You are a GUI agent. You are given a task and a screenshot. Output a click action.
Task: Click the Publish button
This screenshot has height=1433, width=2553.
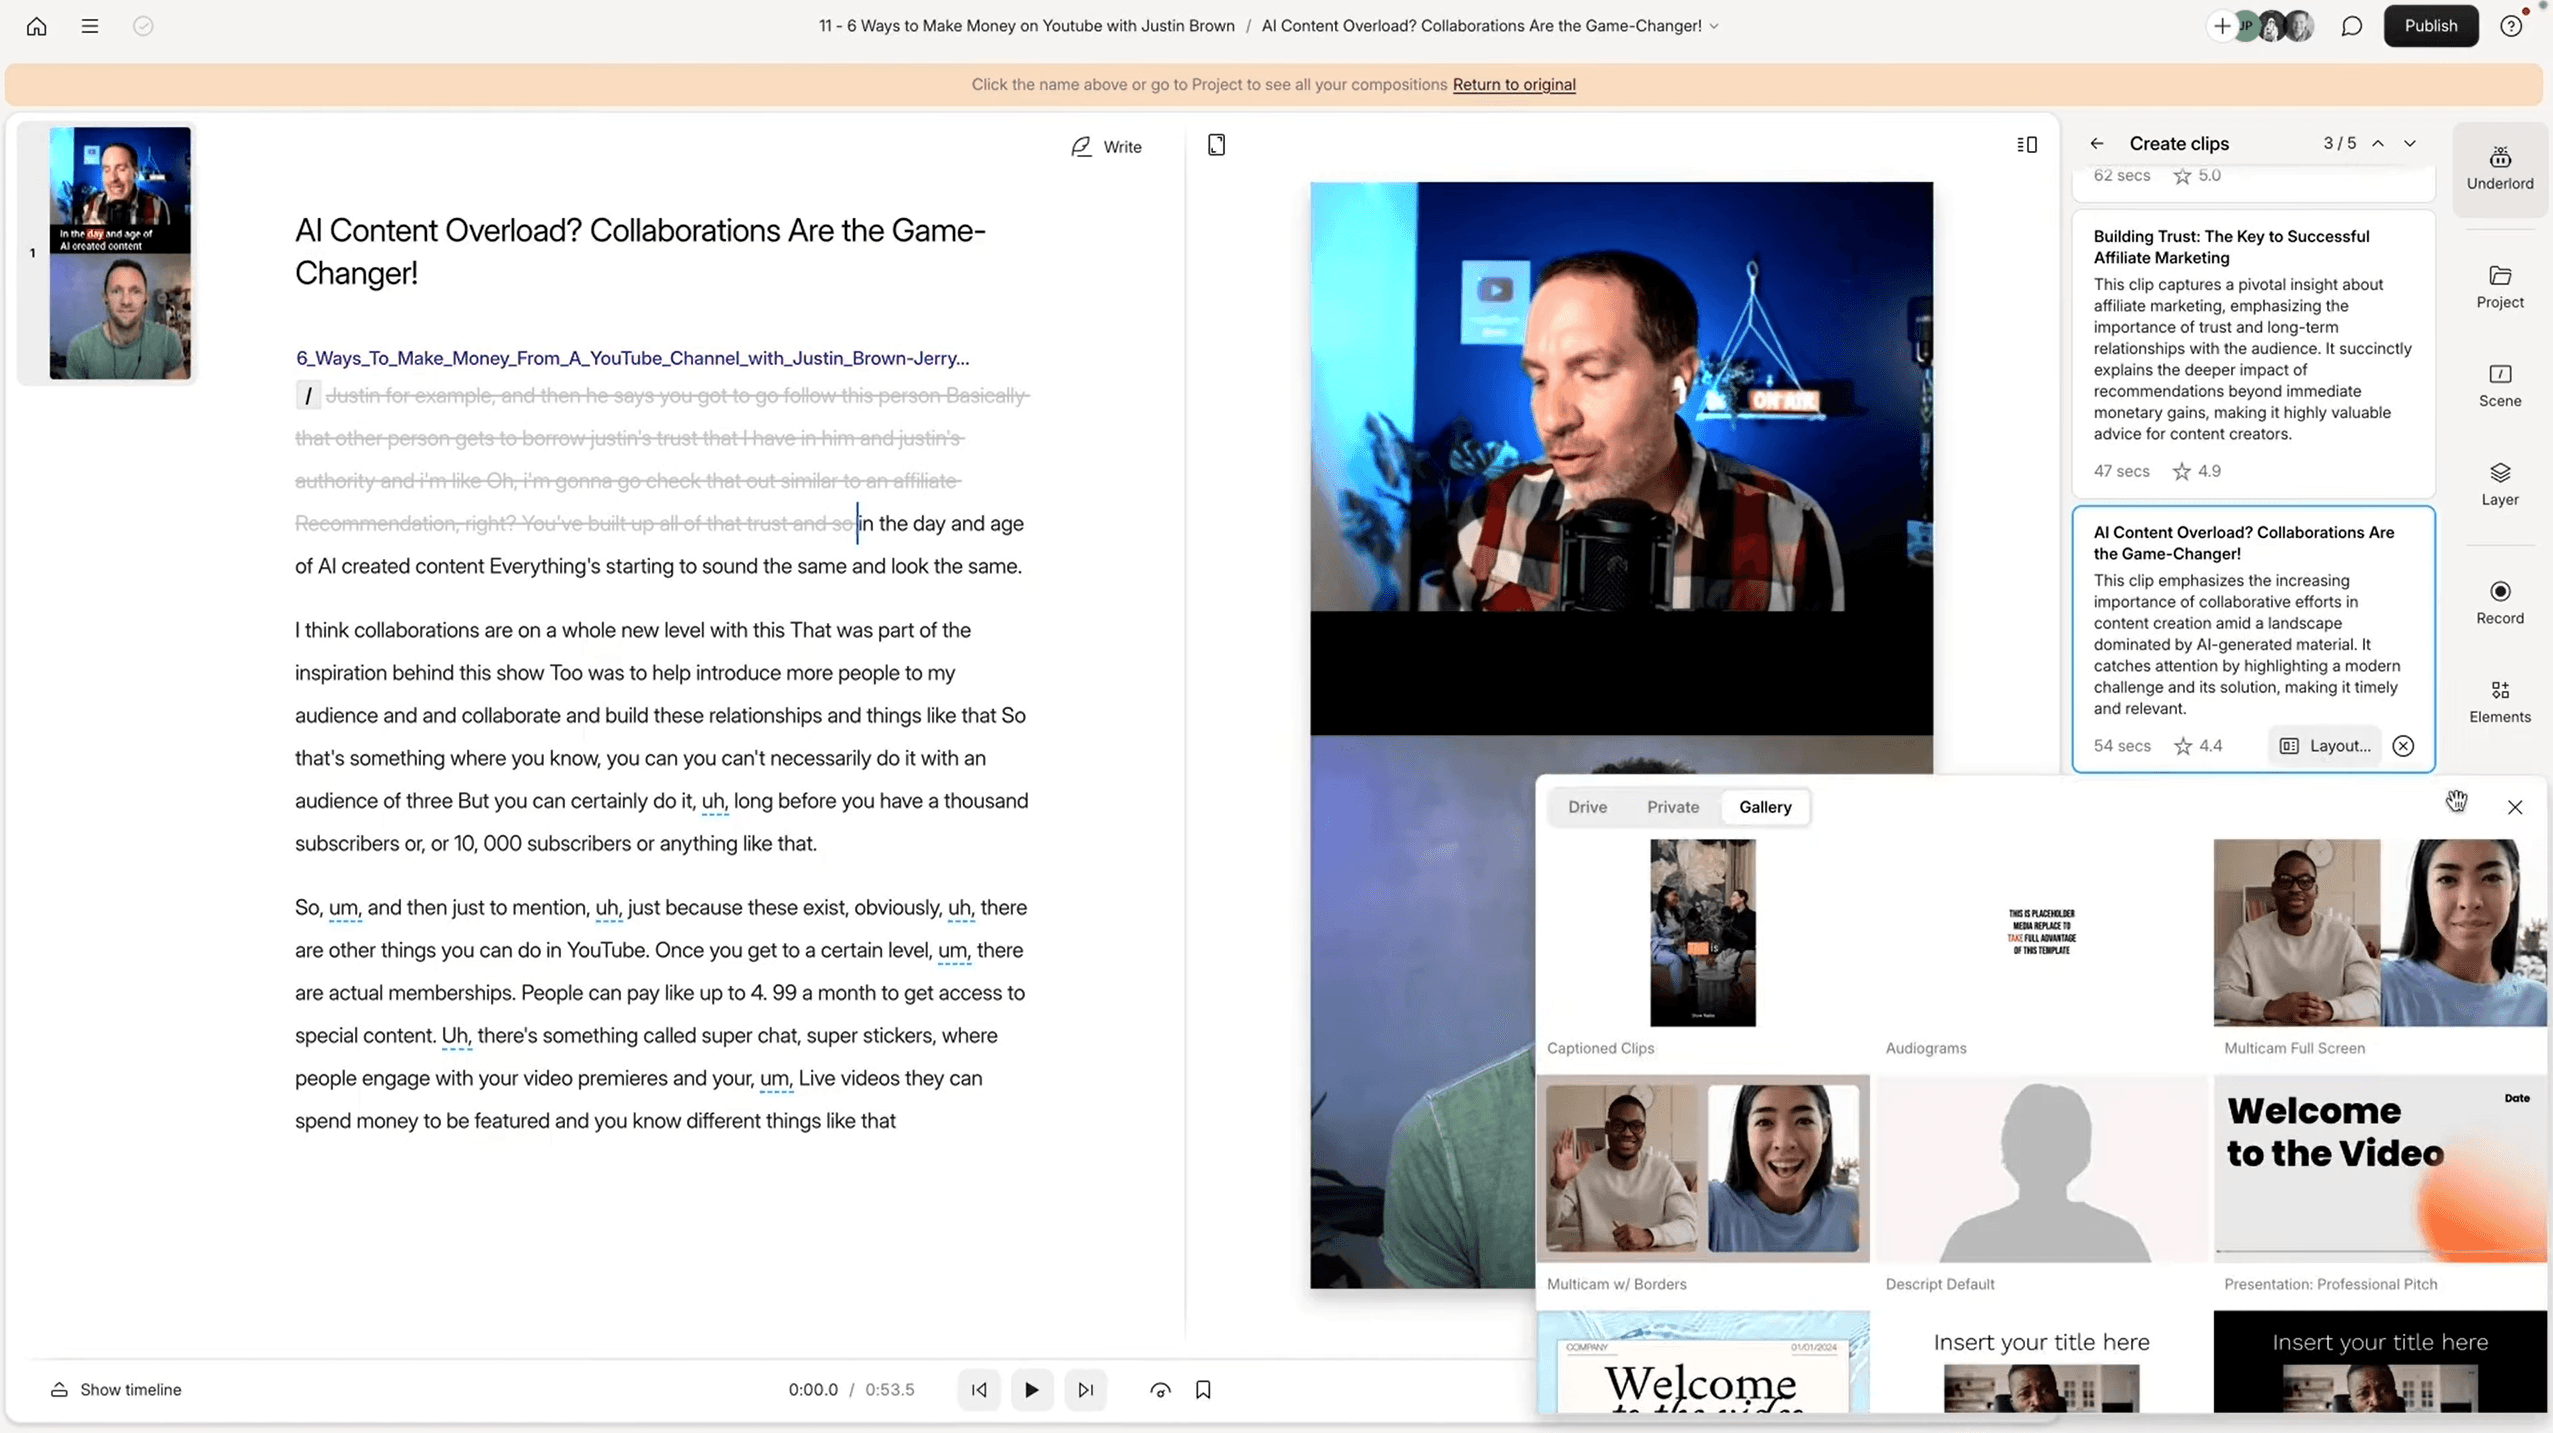(2430, 26)
